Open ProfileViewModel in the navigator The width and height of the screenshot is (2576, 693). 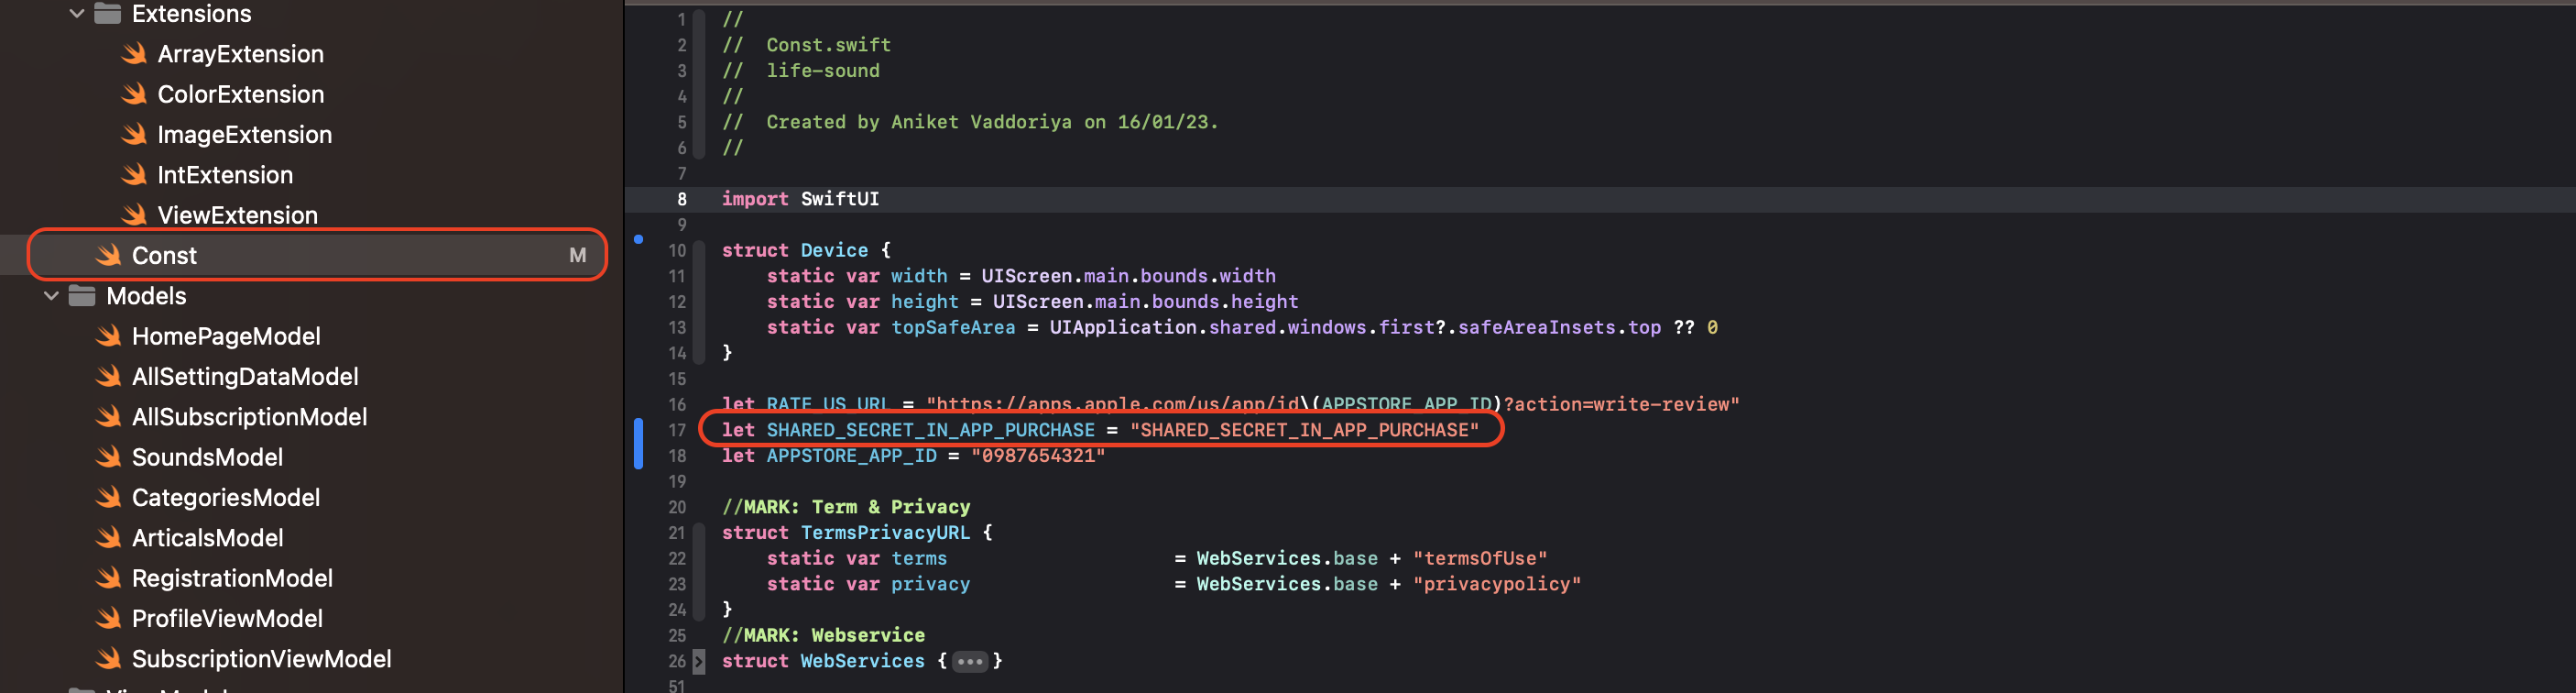tap(227, 618)
